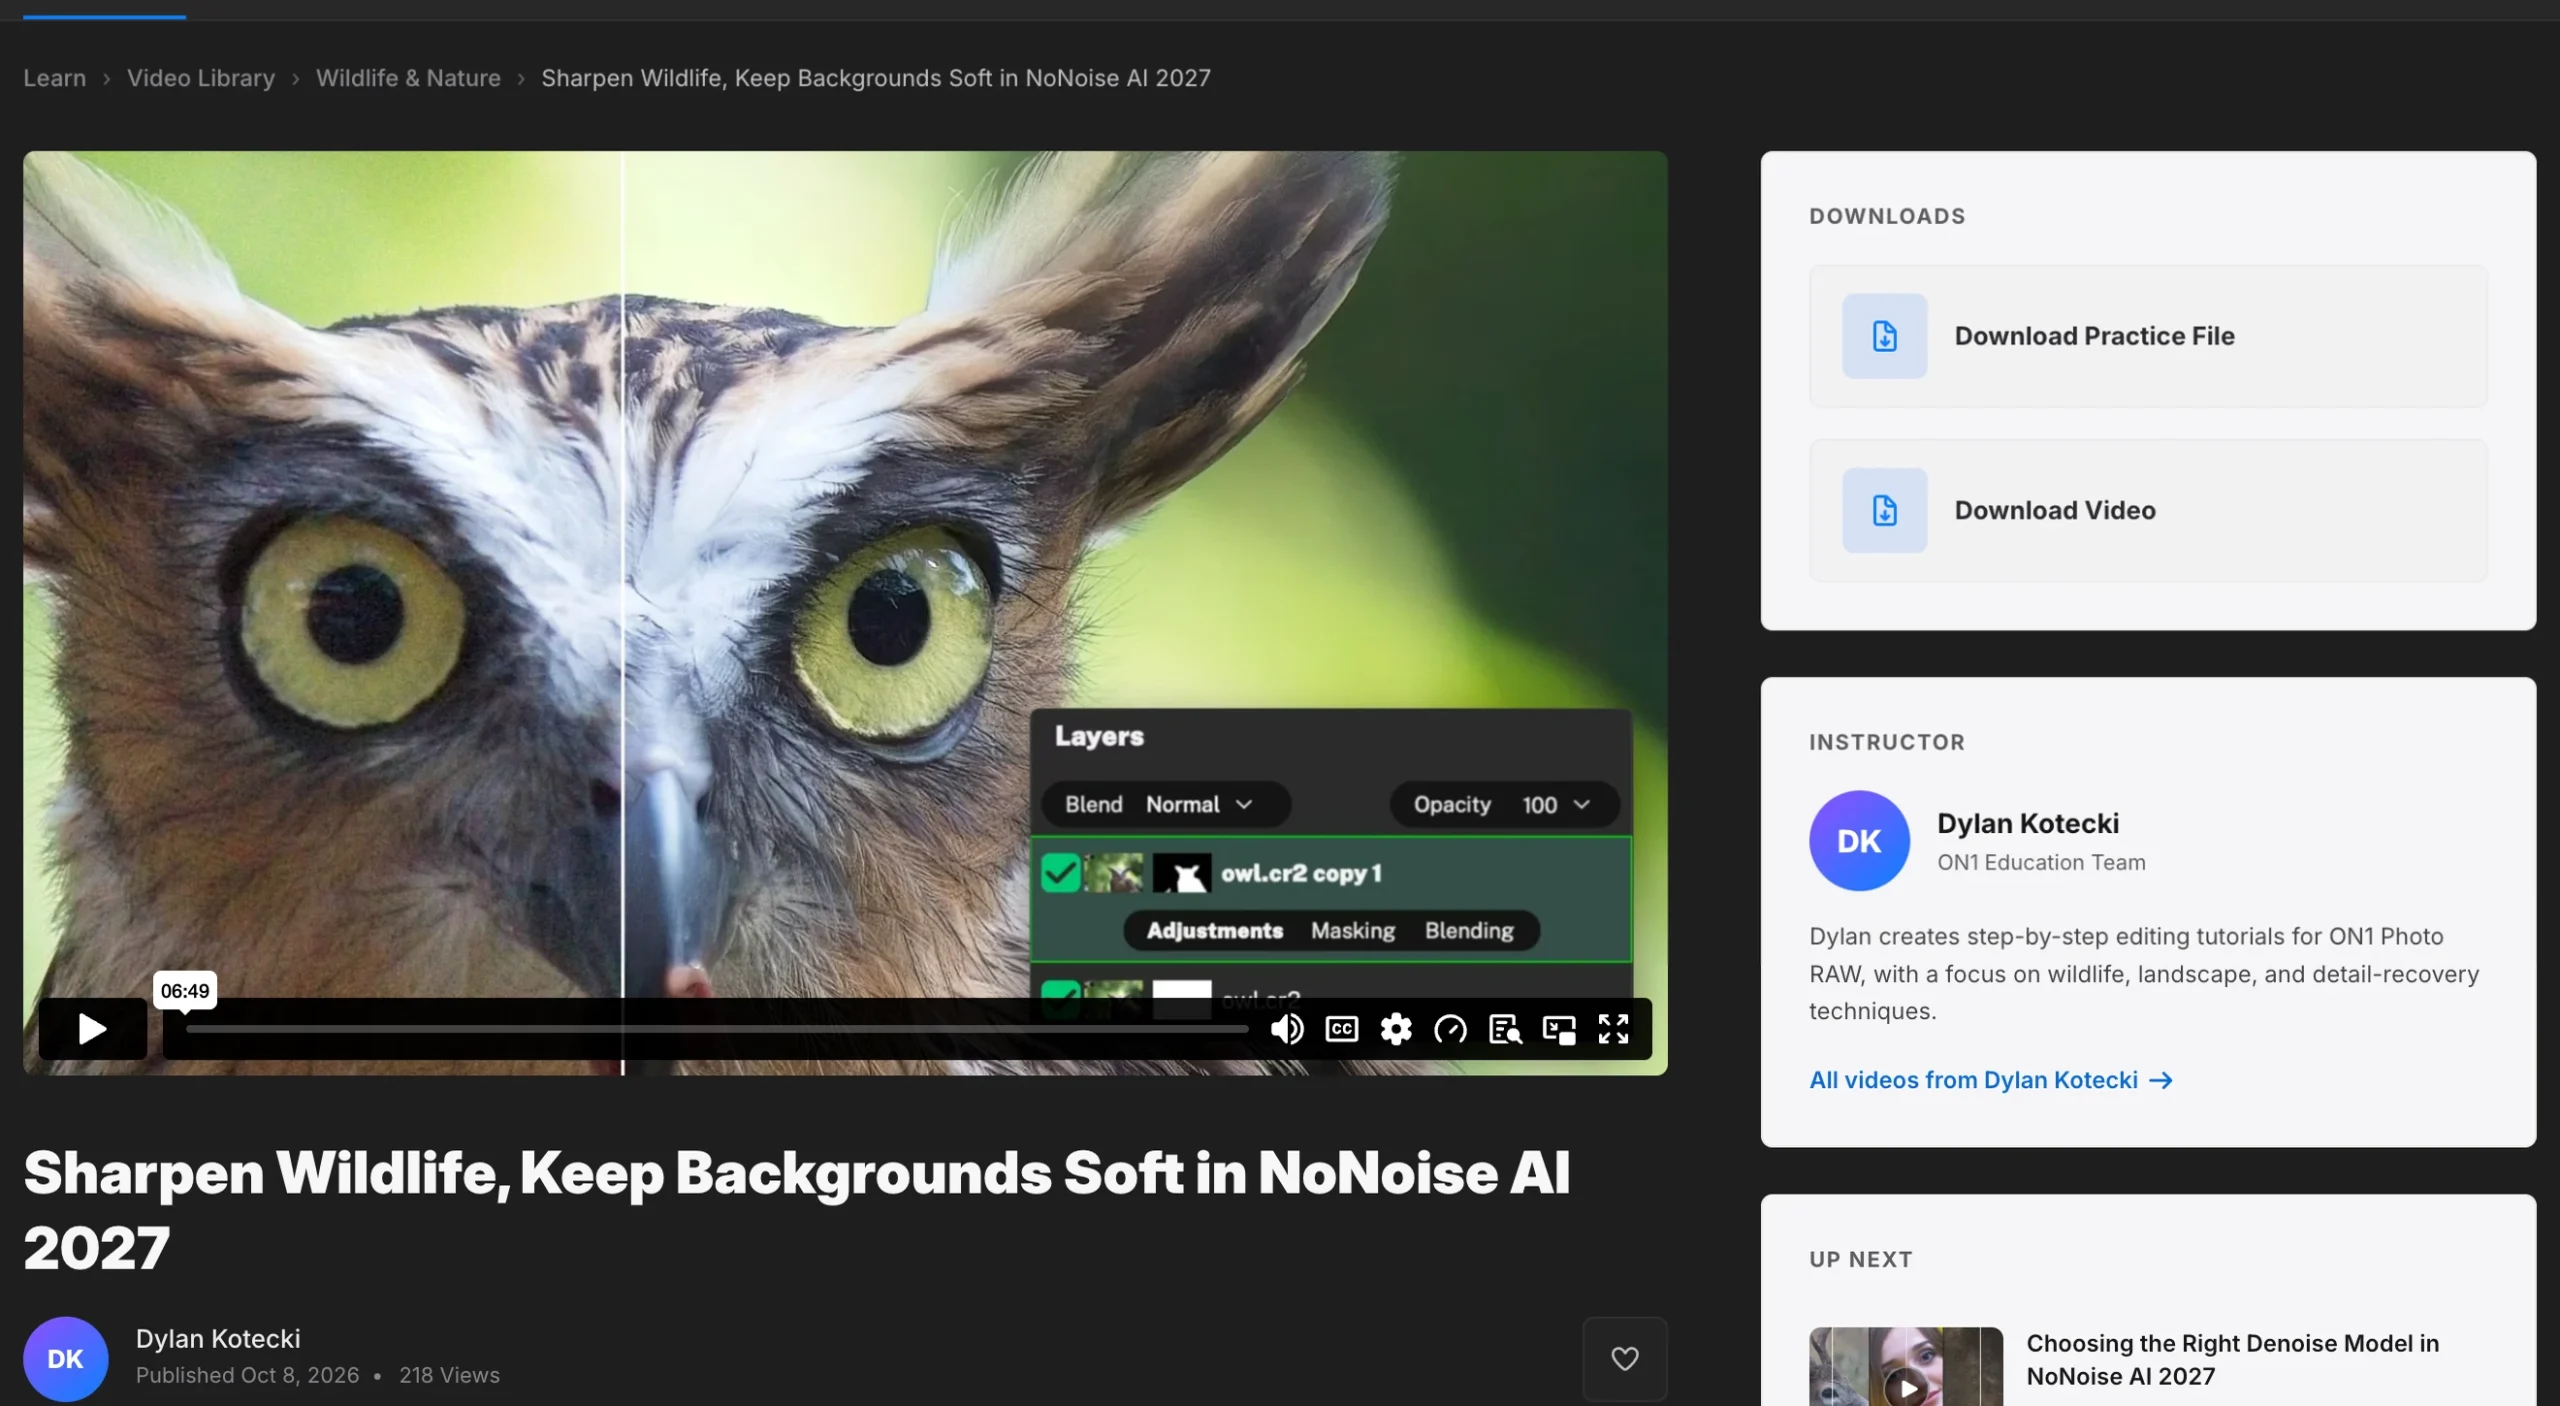2560x1406 pixels.
Task: Switch to picture-in-picture mode
Action: coord(1558,1028)
